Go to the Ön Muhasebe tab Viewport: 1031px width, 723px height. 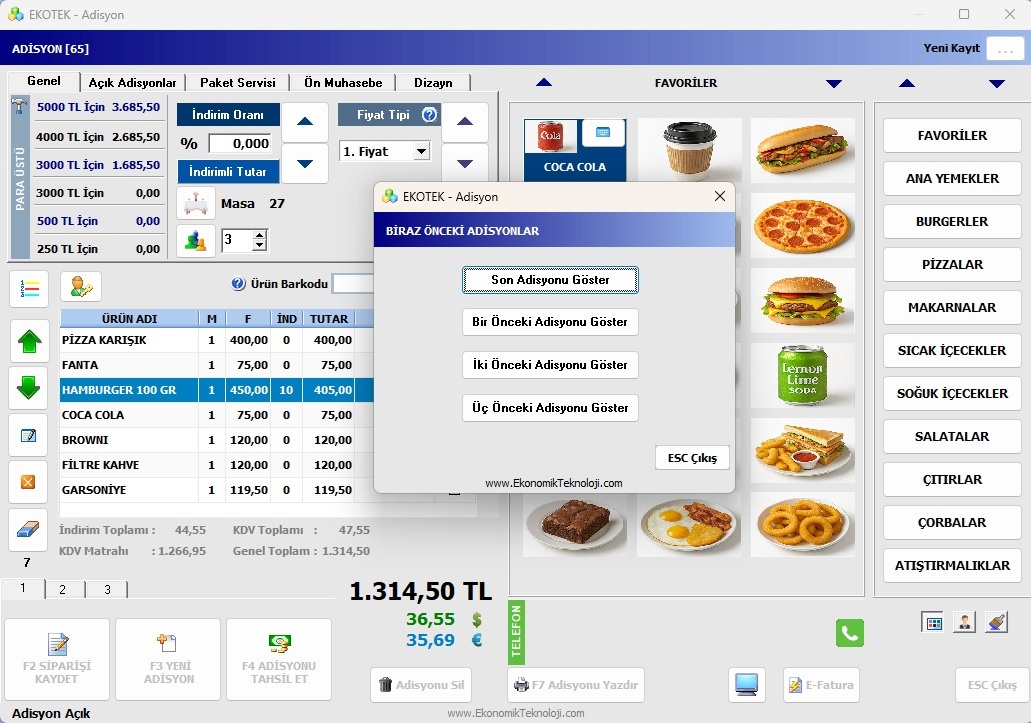click(x=343, y=83)
